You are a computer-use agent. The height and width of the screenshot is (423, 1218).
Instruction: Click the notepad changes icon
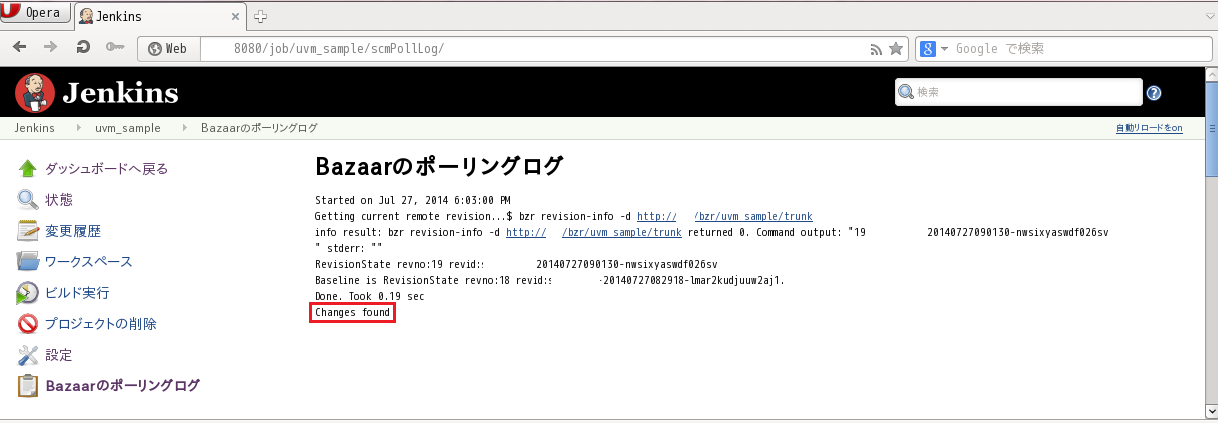28,231
